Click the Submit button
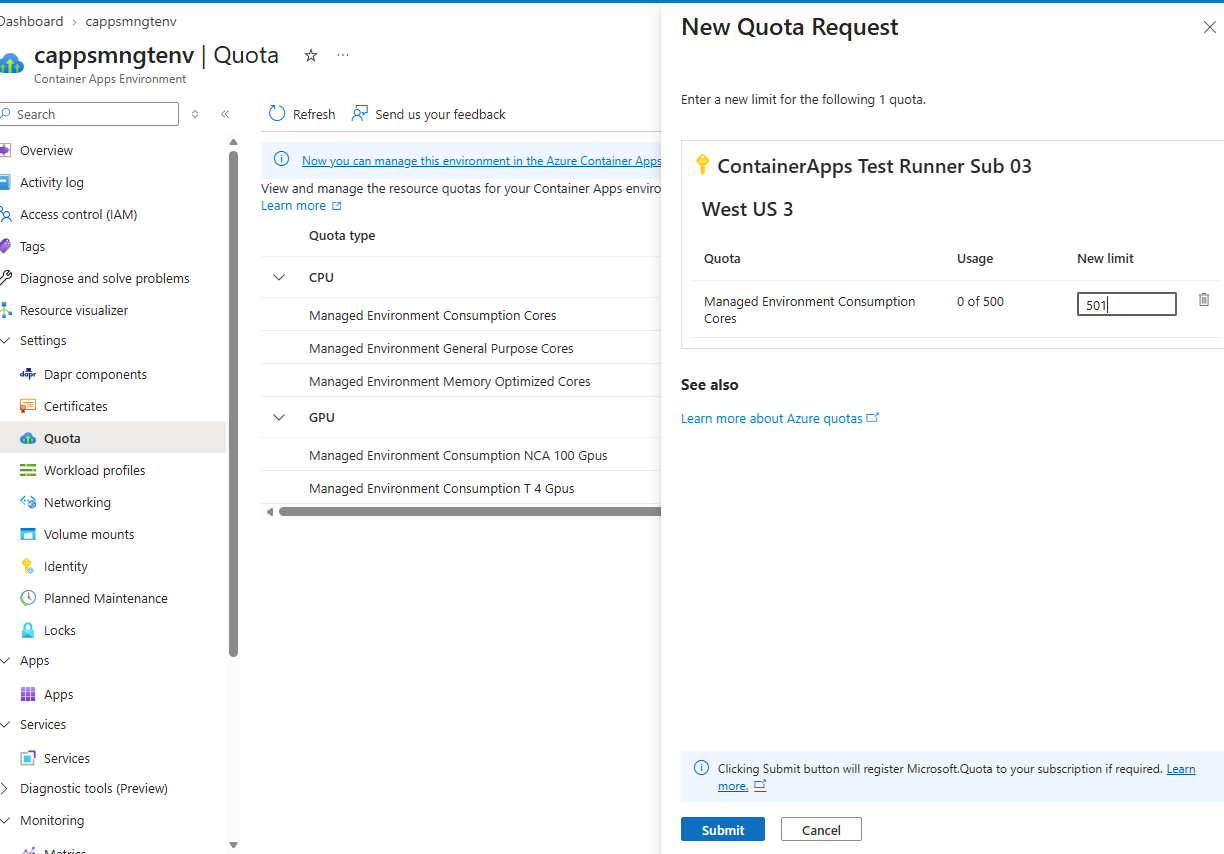The image size is (1224, 854). (x=723, y=829)
